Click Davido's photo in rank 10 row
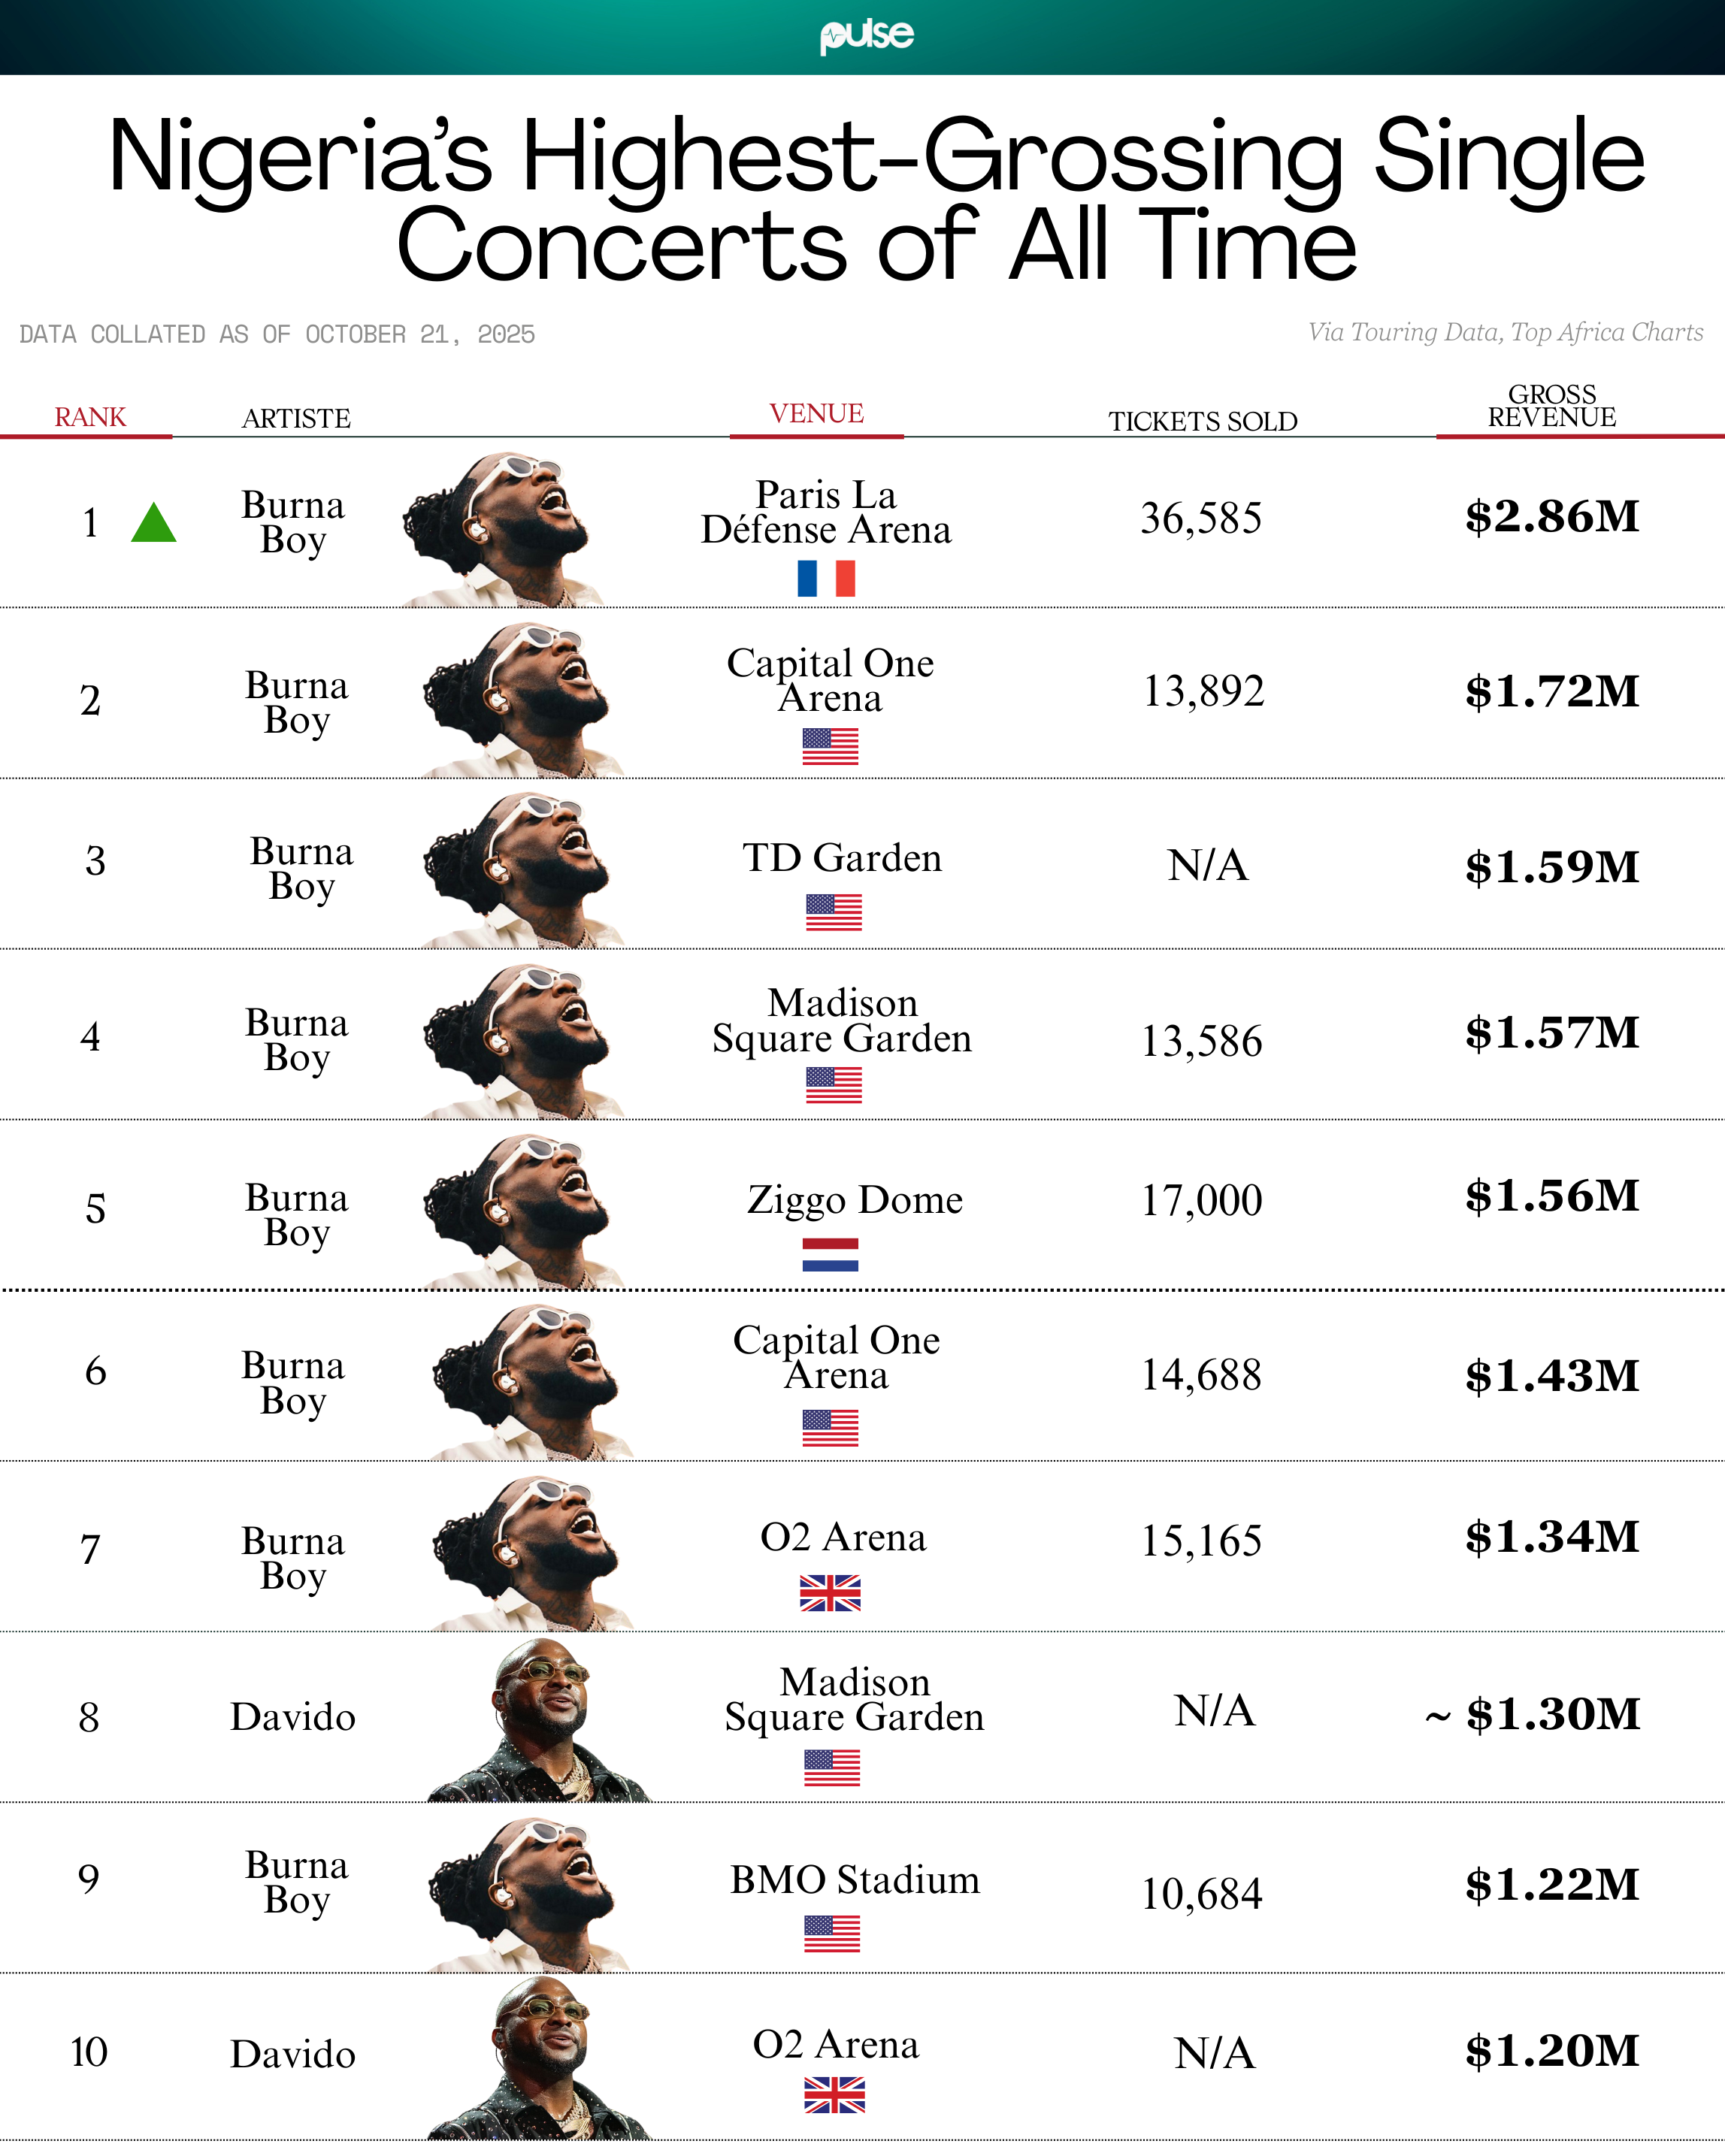This screenshot has width=1725, height=2156. pyautogui.click(x=540, y=2060)
